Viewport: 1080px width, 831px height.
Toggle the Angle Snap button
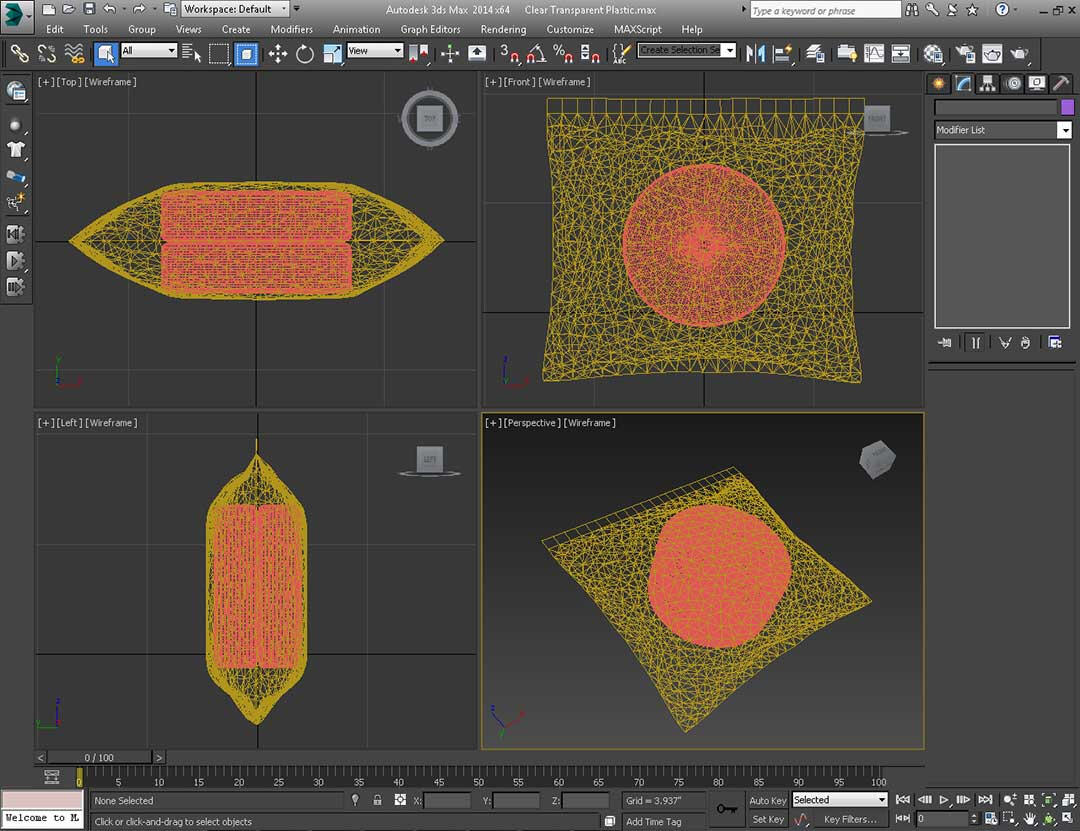point(537,53)
